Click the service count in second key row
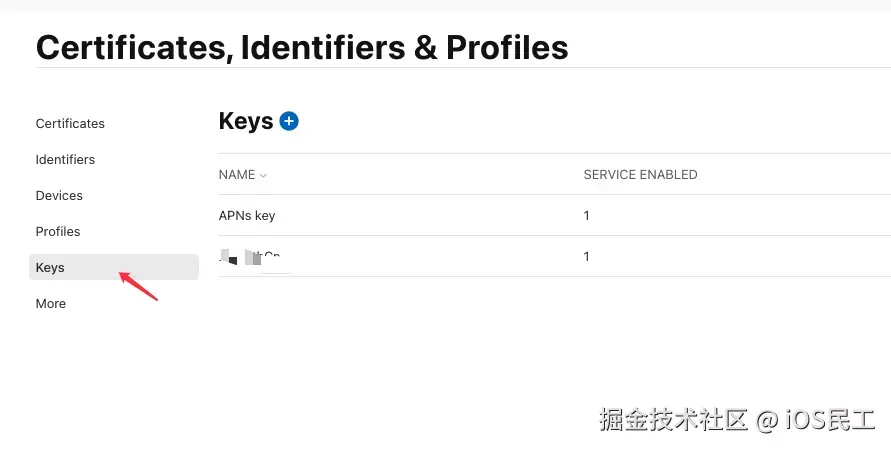This screenshot has height=449, width=891. click(x=587, y=256)
